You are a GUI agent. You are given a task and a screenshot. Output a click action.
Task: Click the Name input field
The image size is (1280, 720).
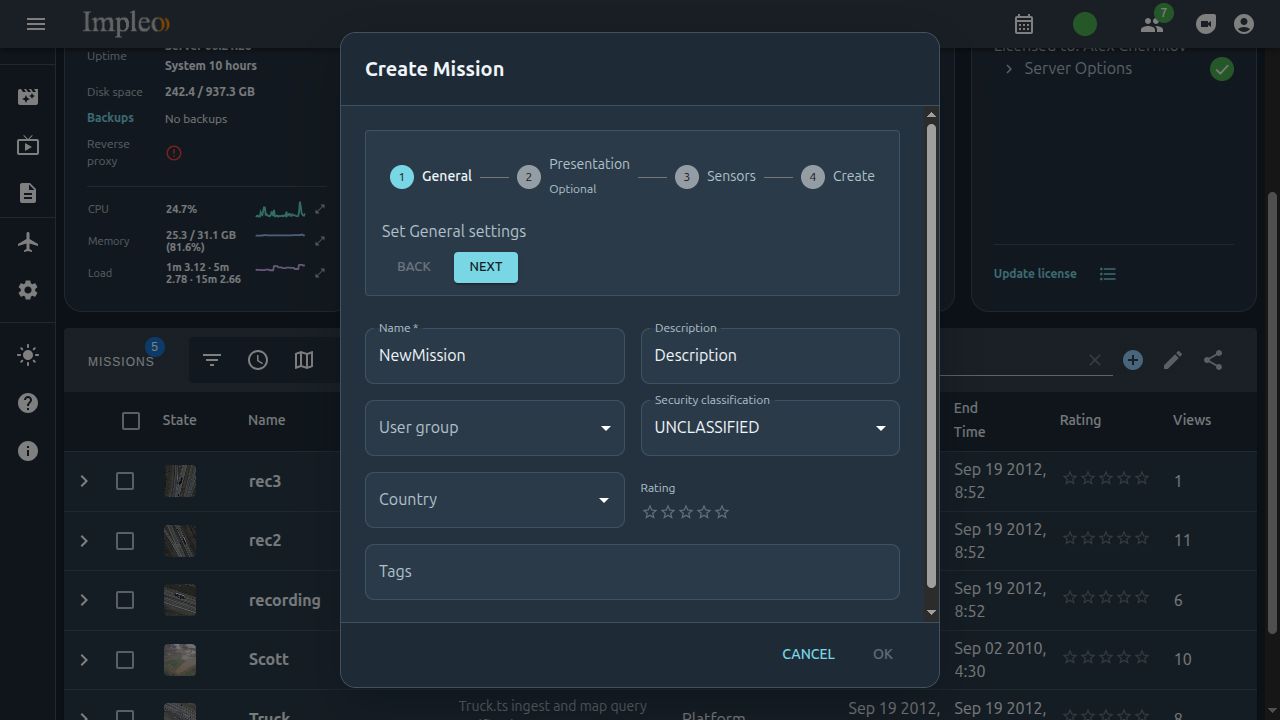[495, 356]
